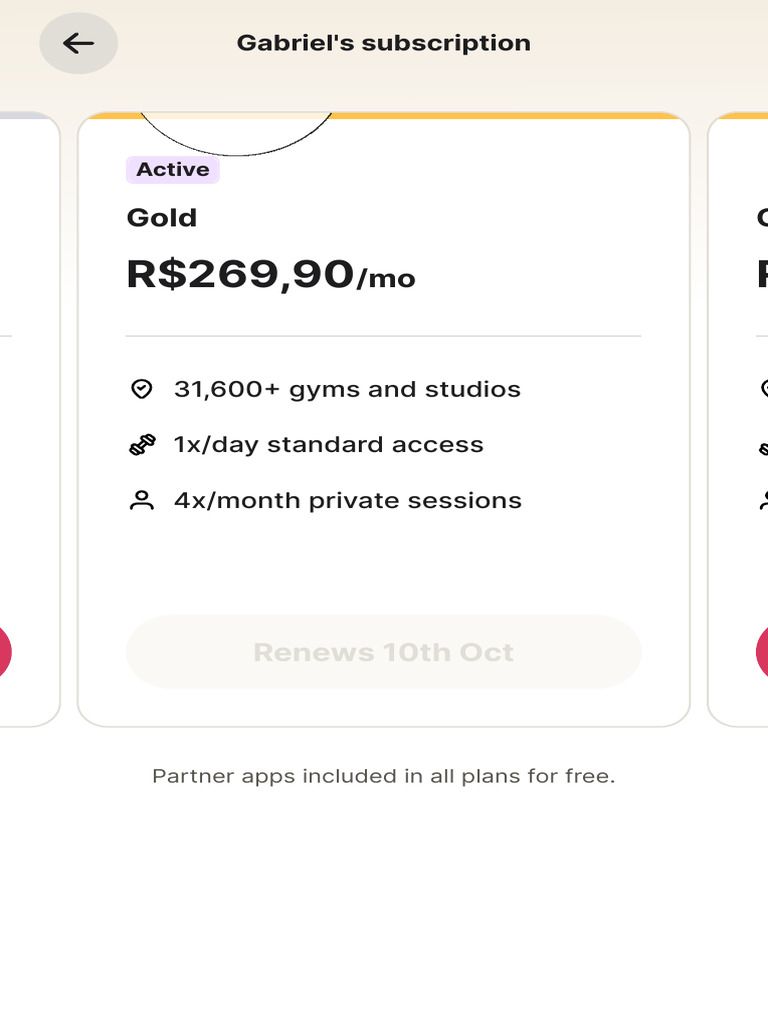Click the person icon beside private sessions
Image resolution: width=768 pixels, height=1024 pixels.
(142, 501)
